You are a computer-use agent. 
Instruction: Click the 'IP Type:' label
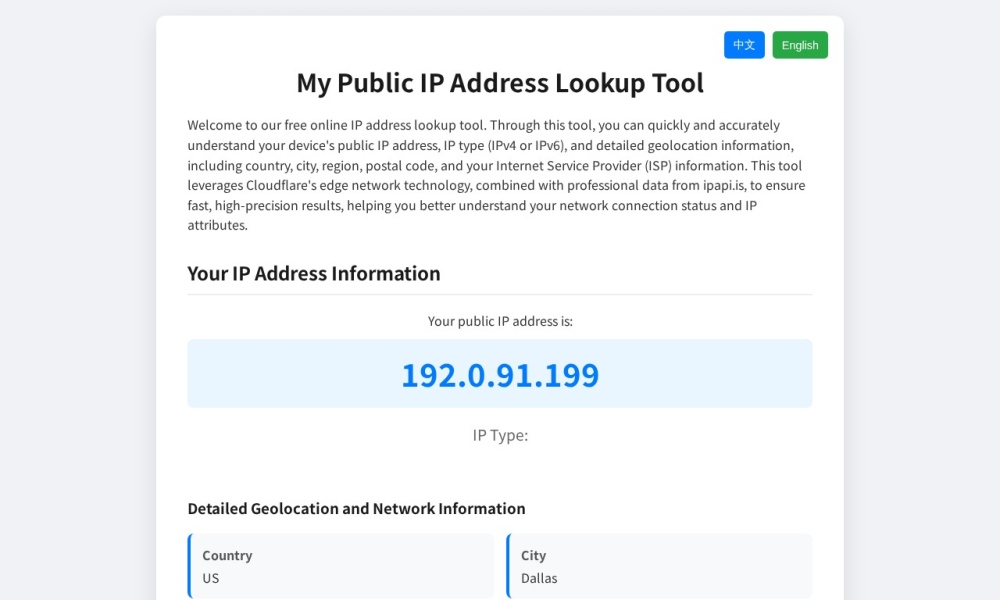(x=500, y=436)
